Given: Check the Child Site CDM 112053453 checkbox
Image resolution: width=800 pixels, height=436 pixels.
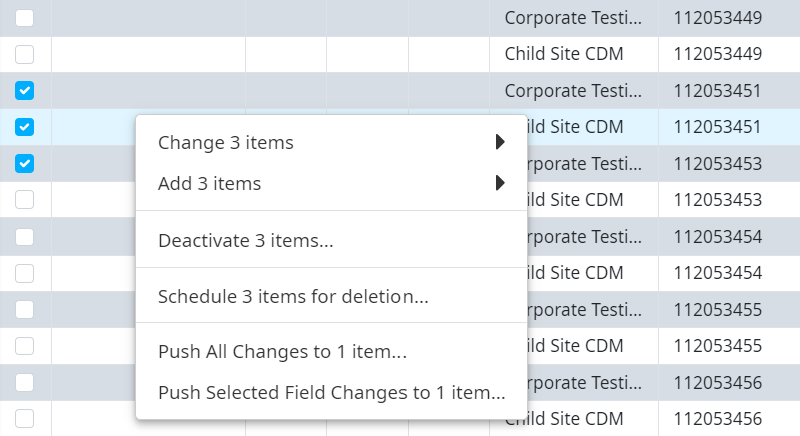Looking at the screenshot, I should coord(25,200).
